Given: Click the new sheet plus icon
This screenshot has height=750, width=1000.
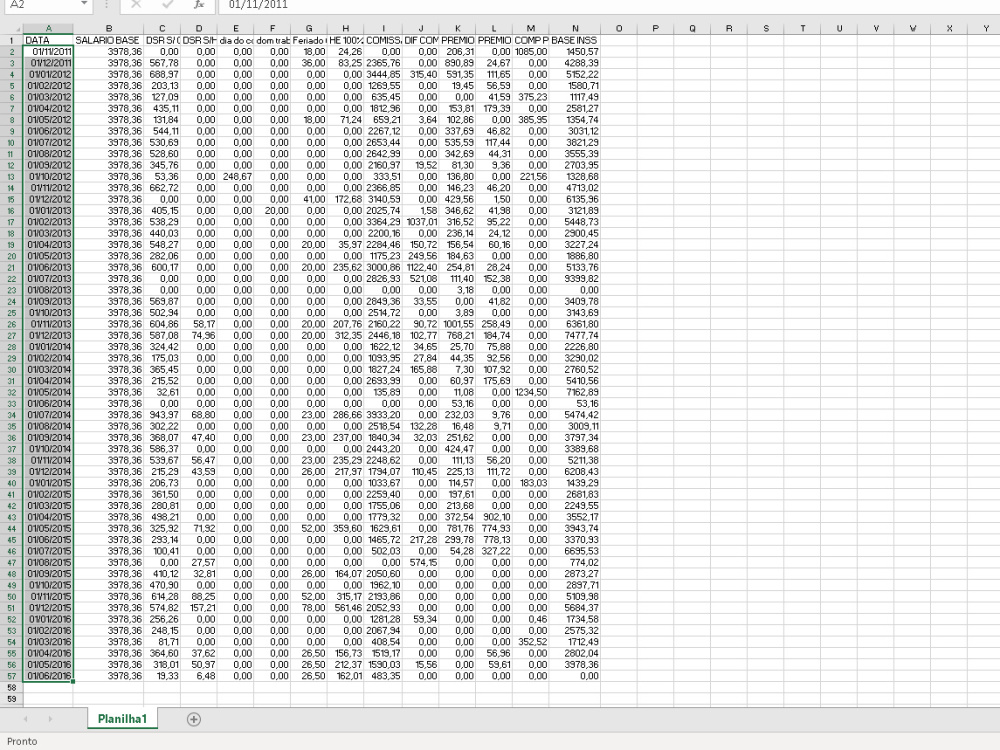Looking at the screenshot, I should click(194, 719).
